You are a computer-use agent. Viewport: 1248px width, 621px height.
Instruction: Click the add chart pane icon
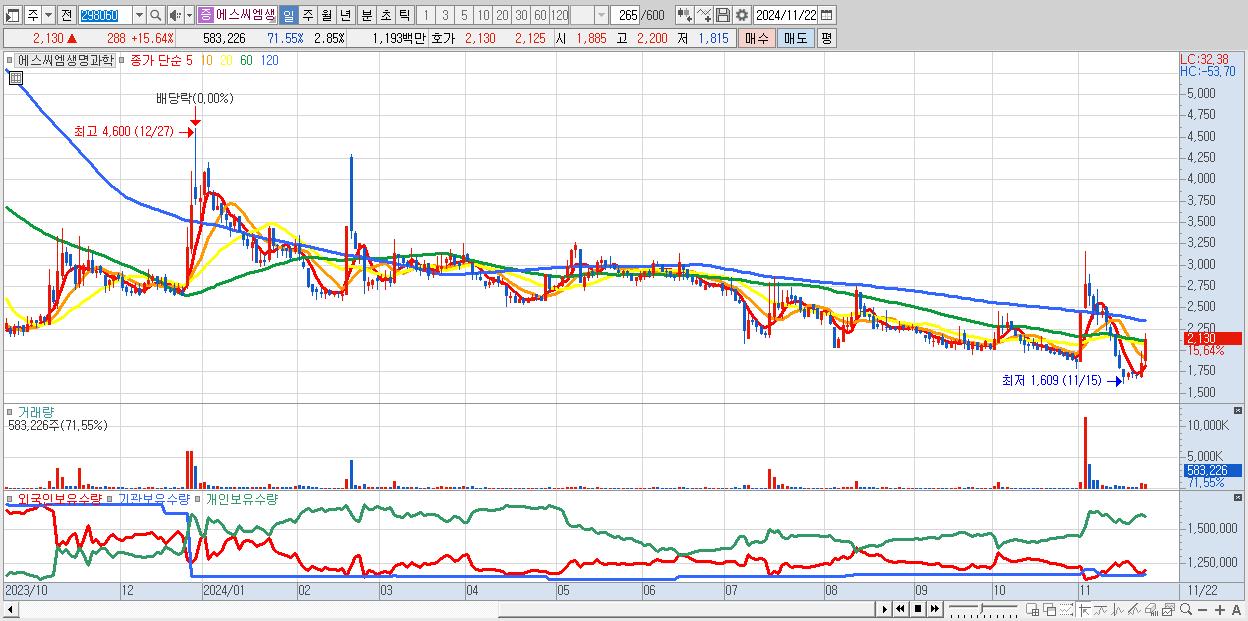pos(1032,609)
